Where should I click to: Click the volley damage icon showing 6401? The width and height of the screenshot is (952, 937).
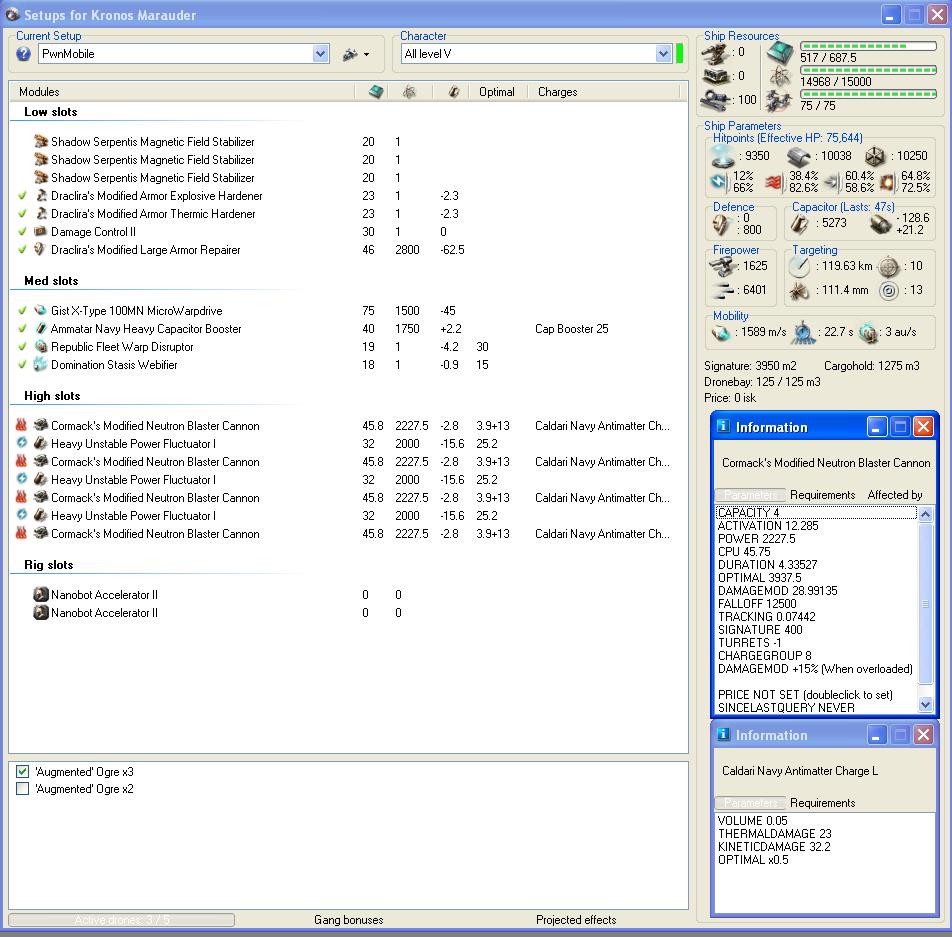pos(722,290)
